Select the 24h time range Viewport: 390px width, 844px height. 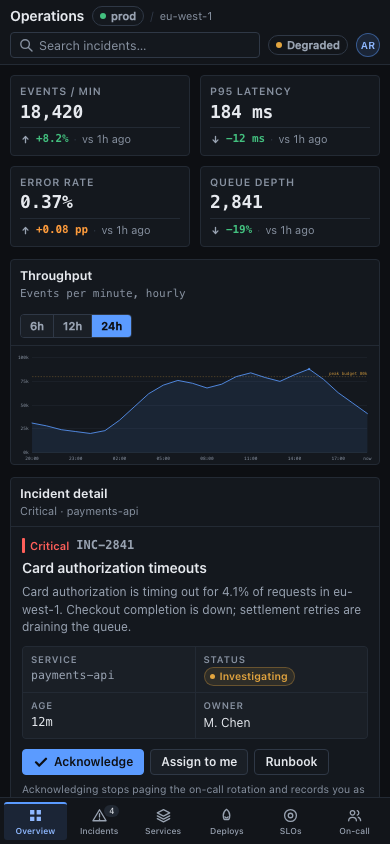pos(111,326)
